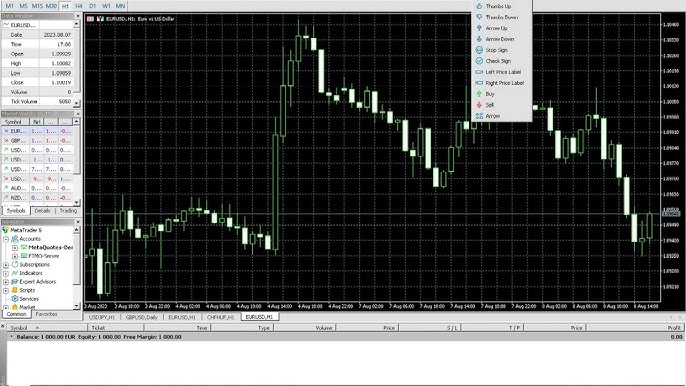Switch to Favorites tab in Navigator
The width and height of the screenshot is (686, 386).
[46, 314]
